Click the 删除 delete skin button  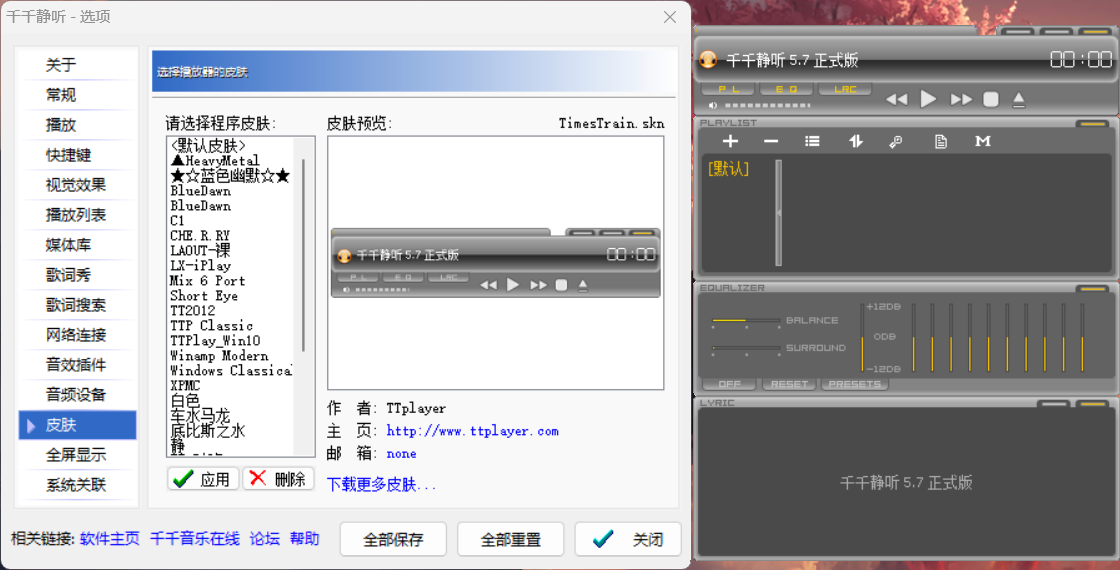click(x=278, y=479)
